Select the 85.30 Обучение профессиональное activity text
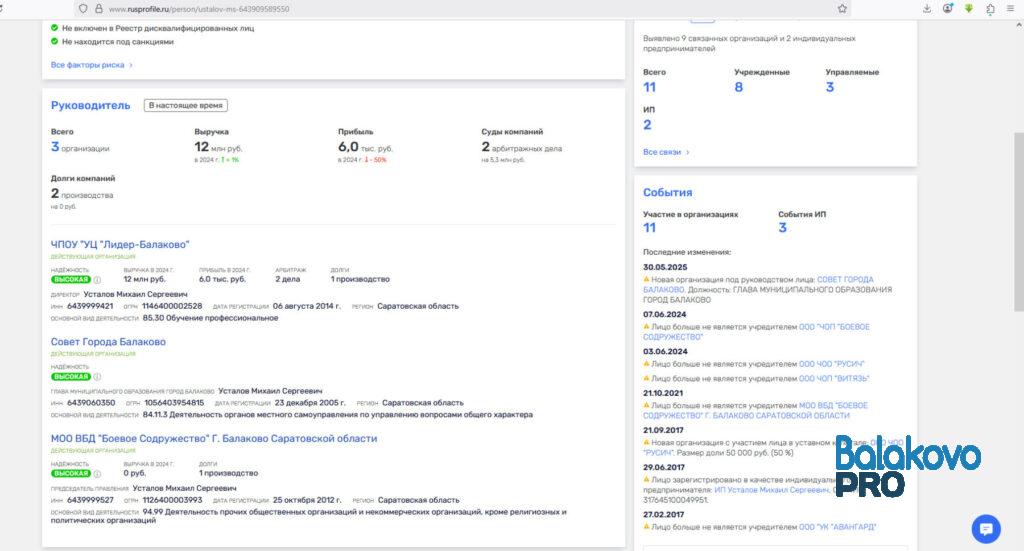The height and width of the screenshot is (551, 1024). [x=210, y=318]
